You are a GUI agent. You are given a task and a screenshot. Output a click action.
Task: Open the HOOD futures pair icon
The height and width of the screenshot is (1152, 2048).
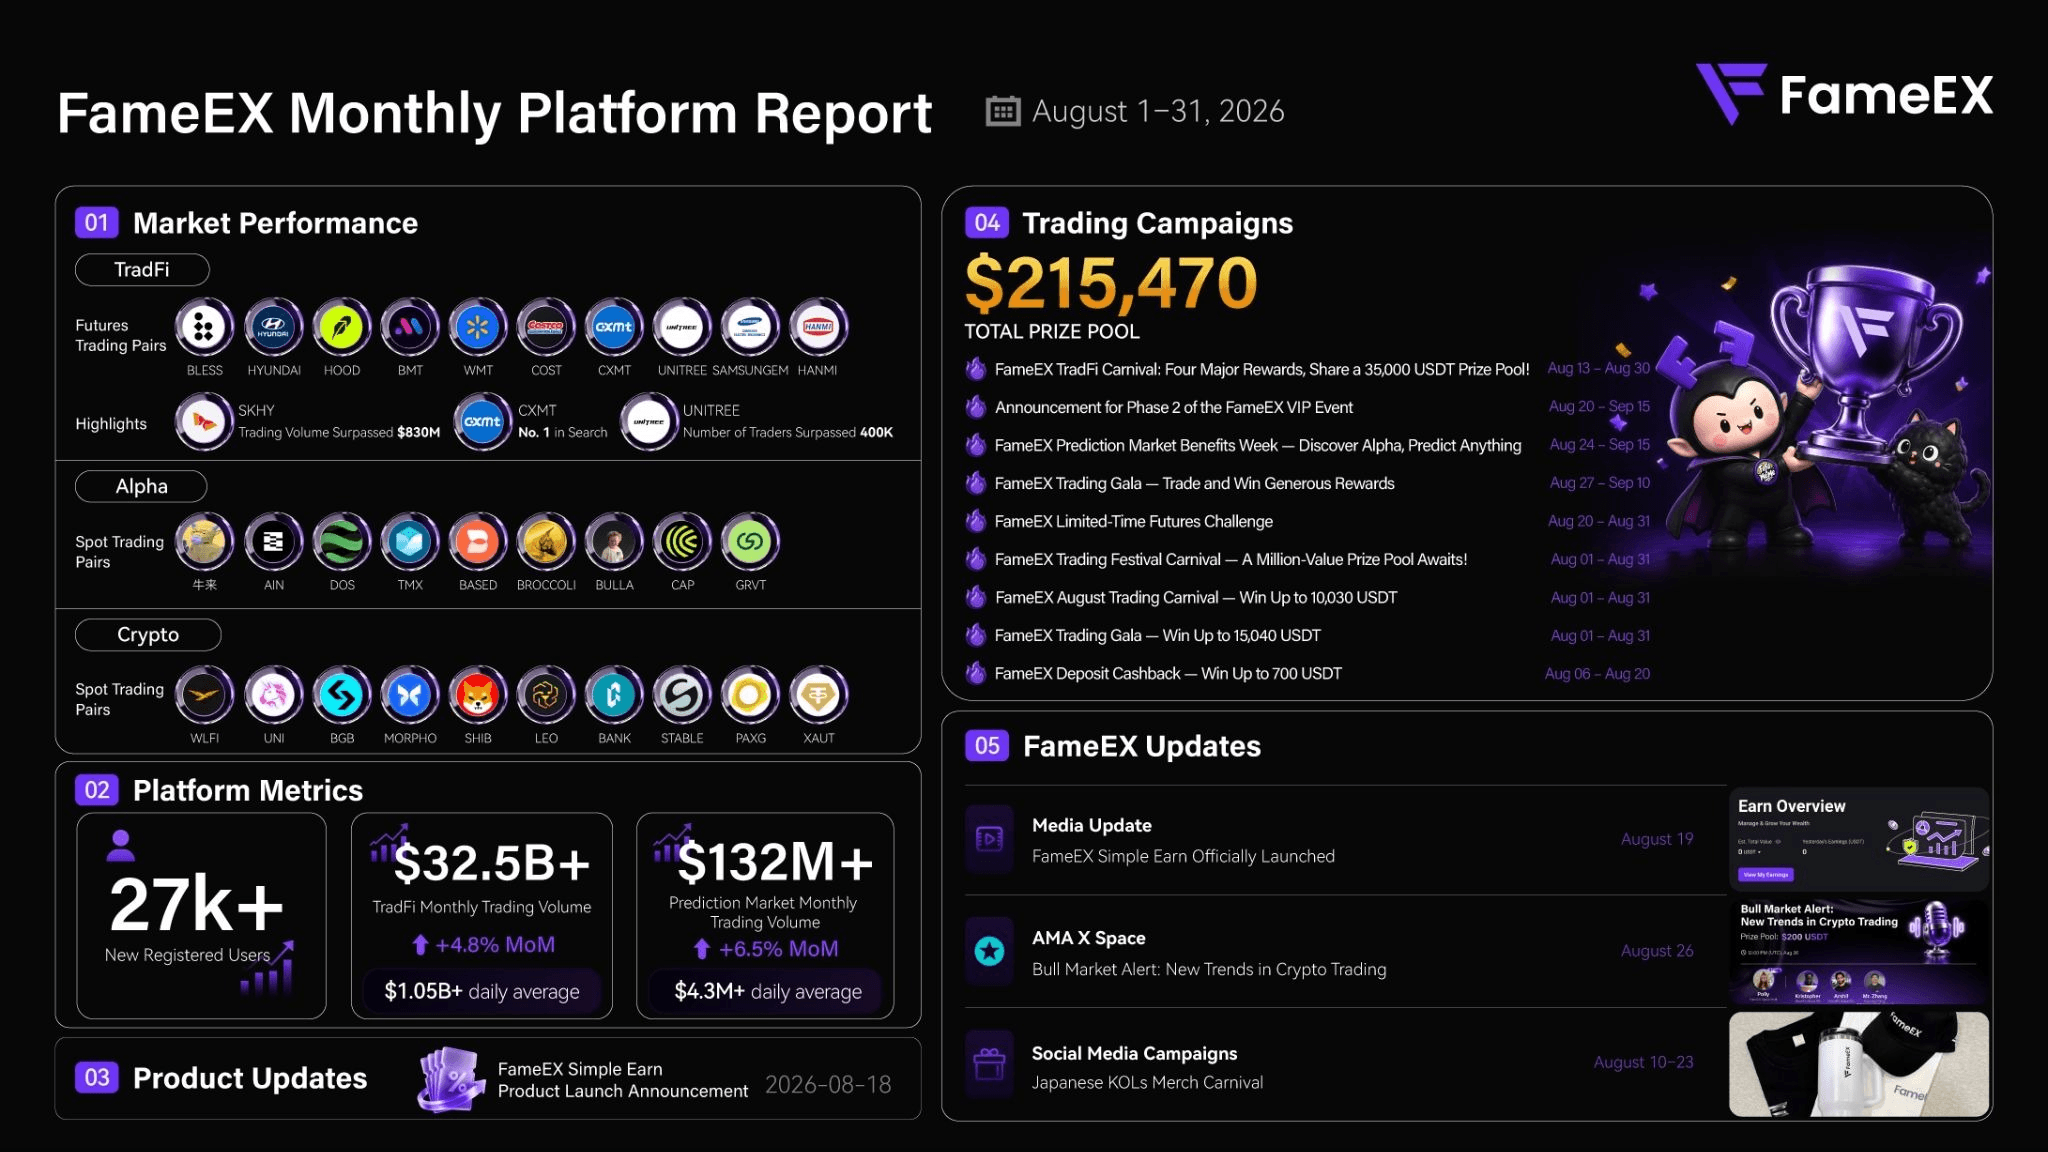point(342,327)
